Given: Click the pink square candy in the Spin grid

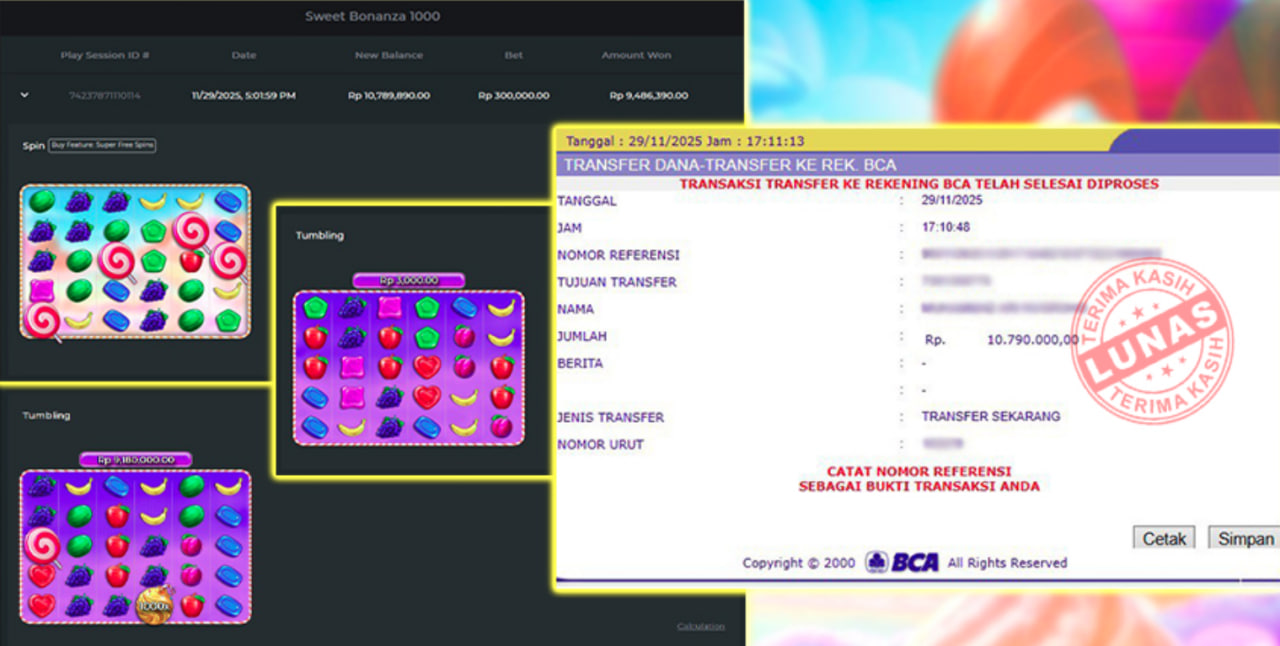Looking at the screenshot, I should (41, 291).
